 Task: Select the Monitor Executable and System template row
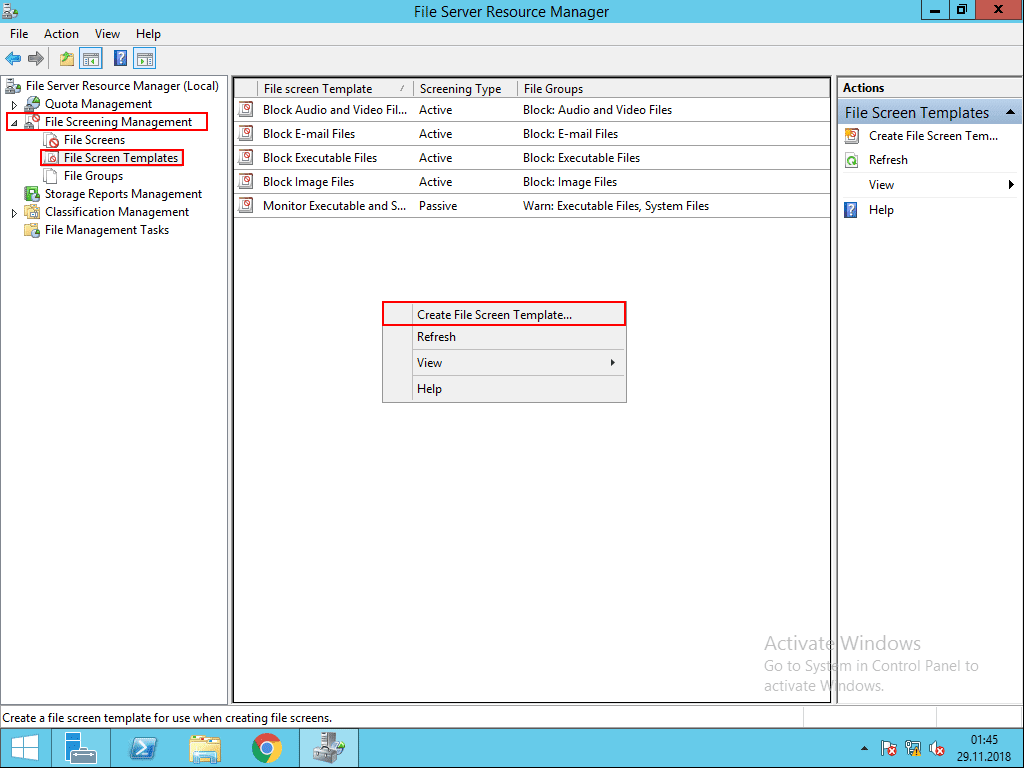[330, 205]
